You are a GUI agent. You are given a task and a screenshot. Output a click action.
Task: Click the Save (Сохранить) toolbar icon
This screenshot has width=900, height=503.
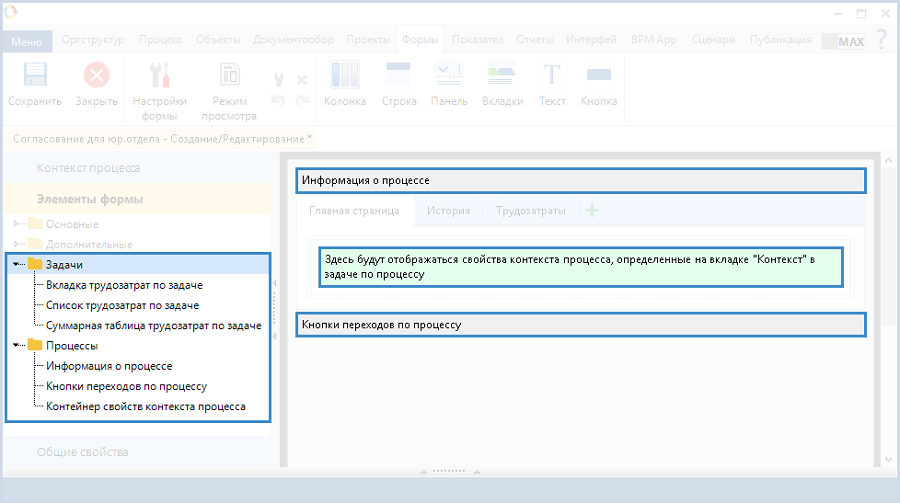(35, 76)
